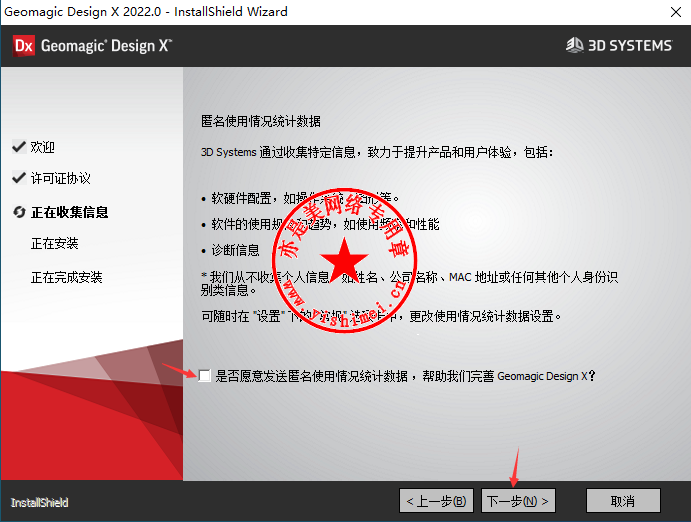
Task: Click the 3D Systems logo icon
Action: point(575,45)
